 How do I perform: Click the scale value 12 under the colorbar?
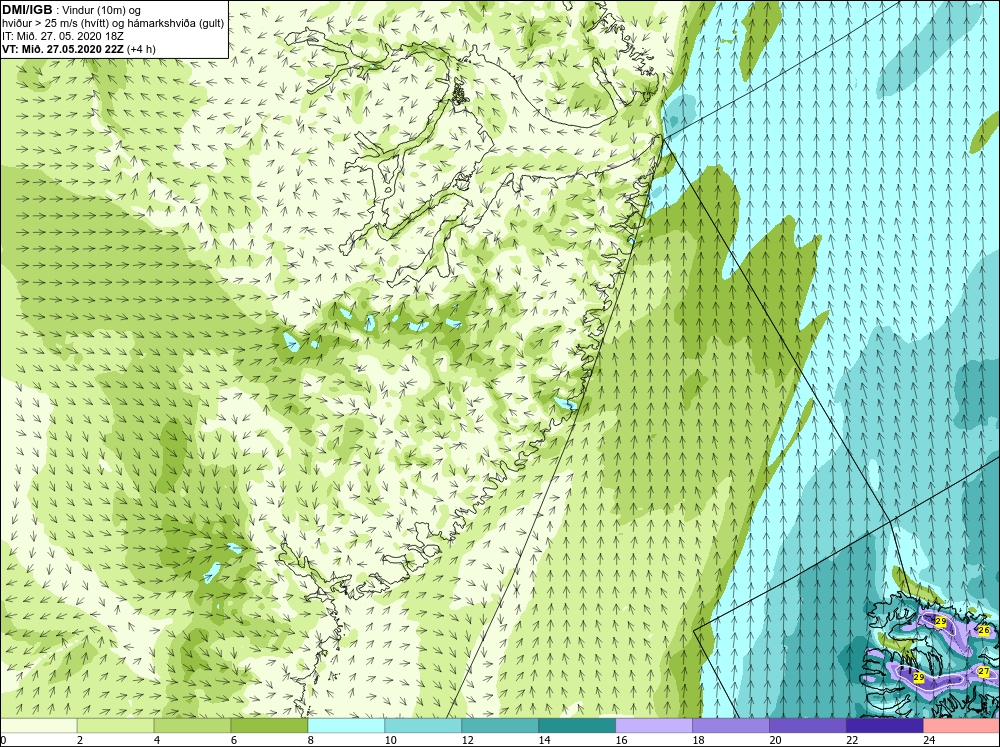click(x=467, y=740)
